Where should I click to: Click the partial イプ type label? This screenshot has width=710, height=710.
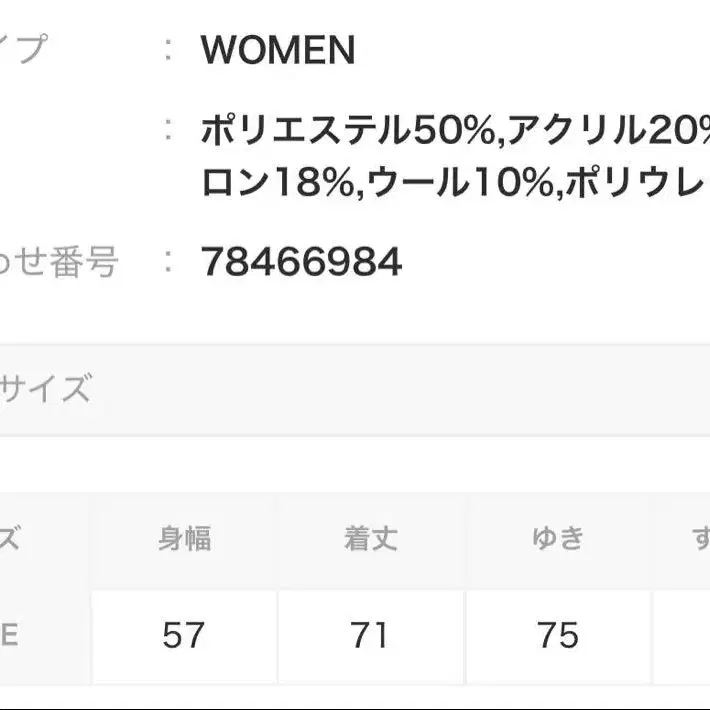point(24,49)
